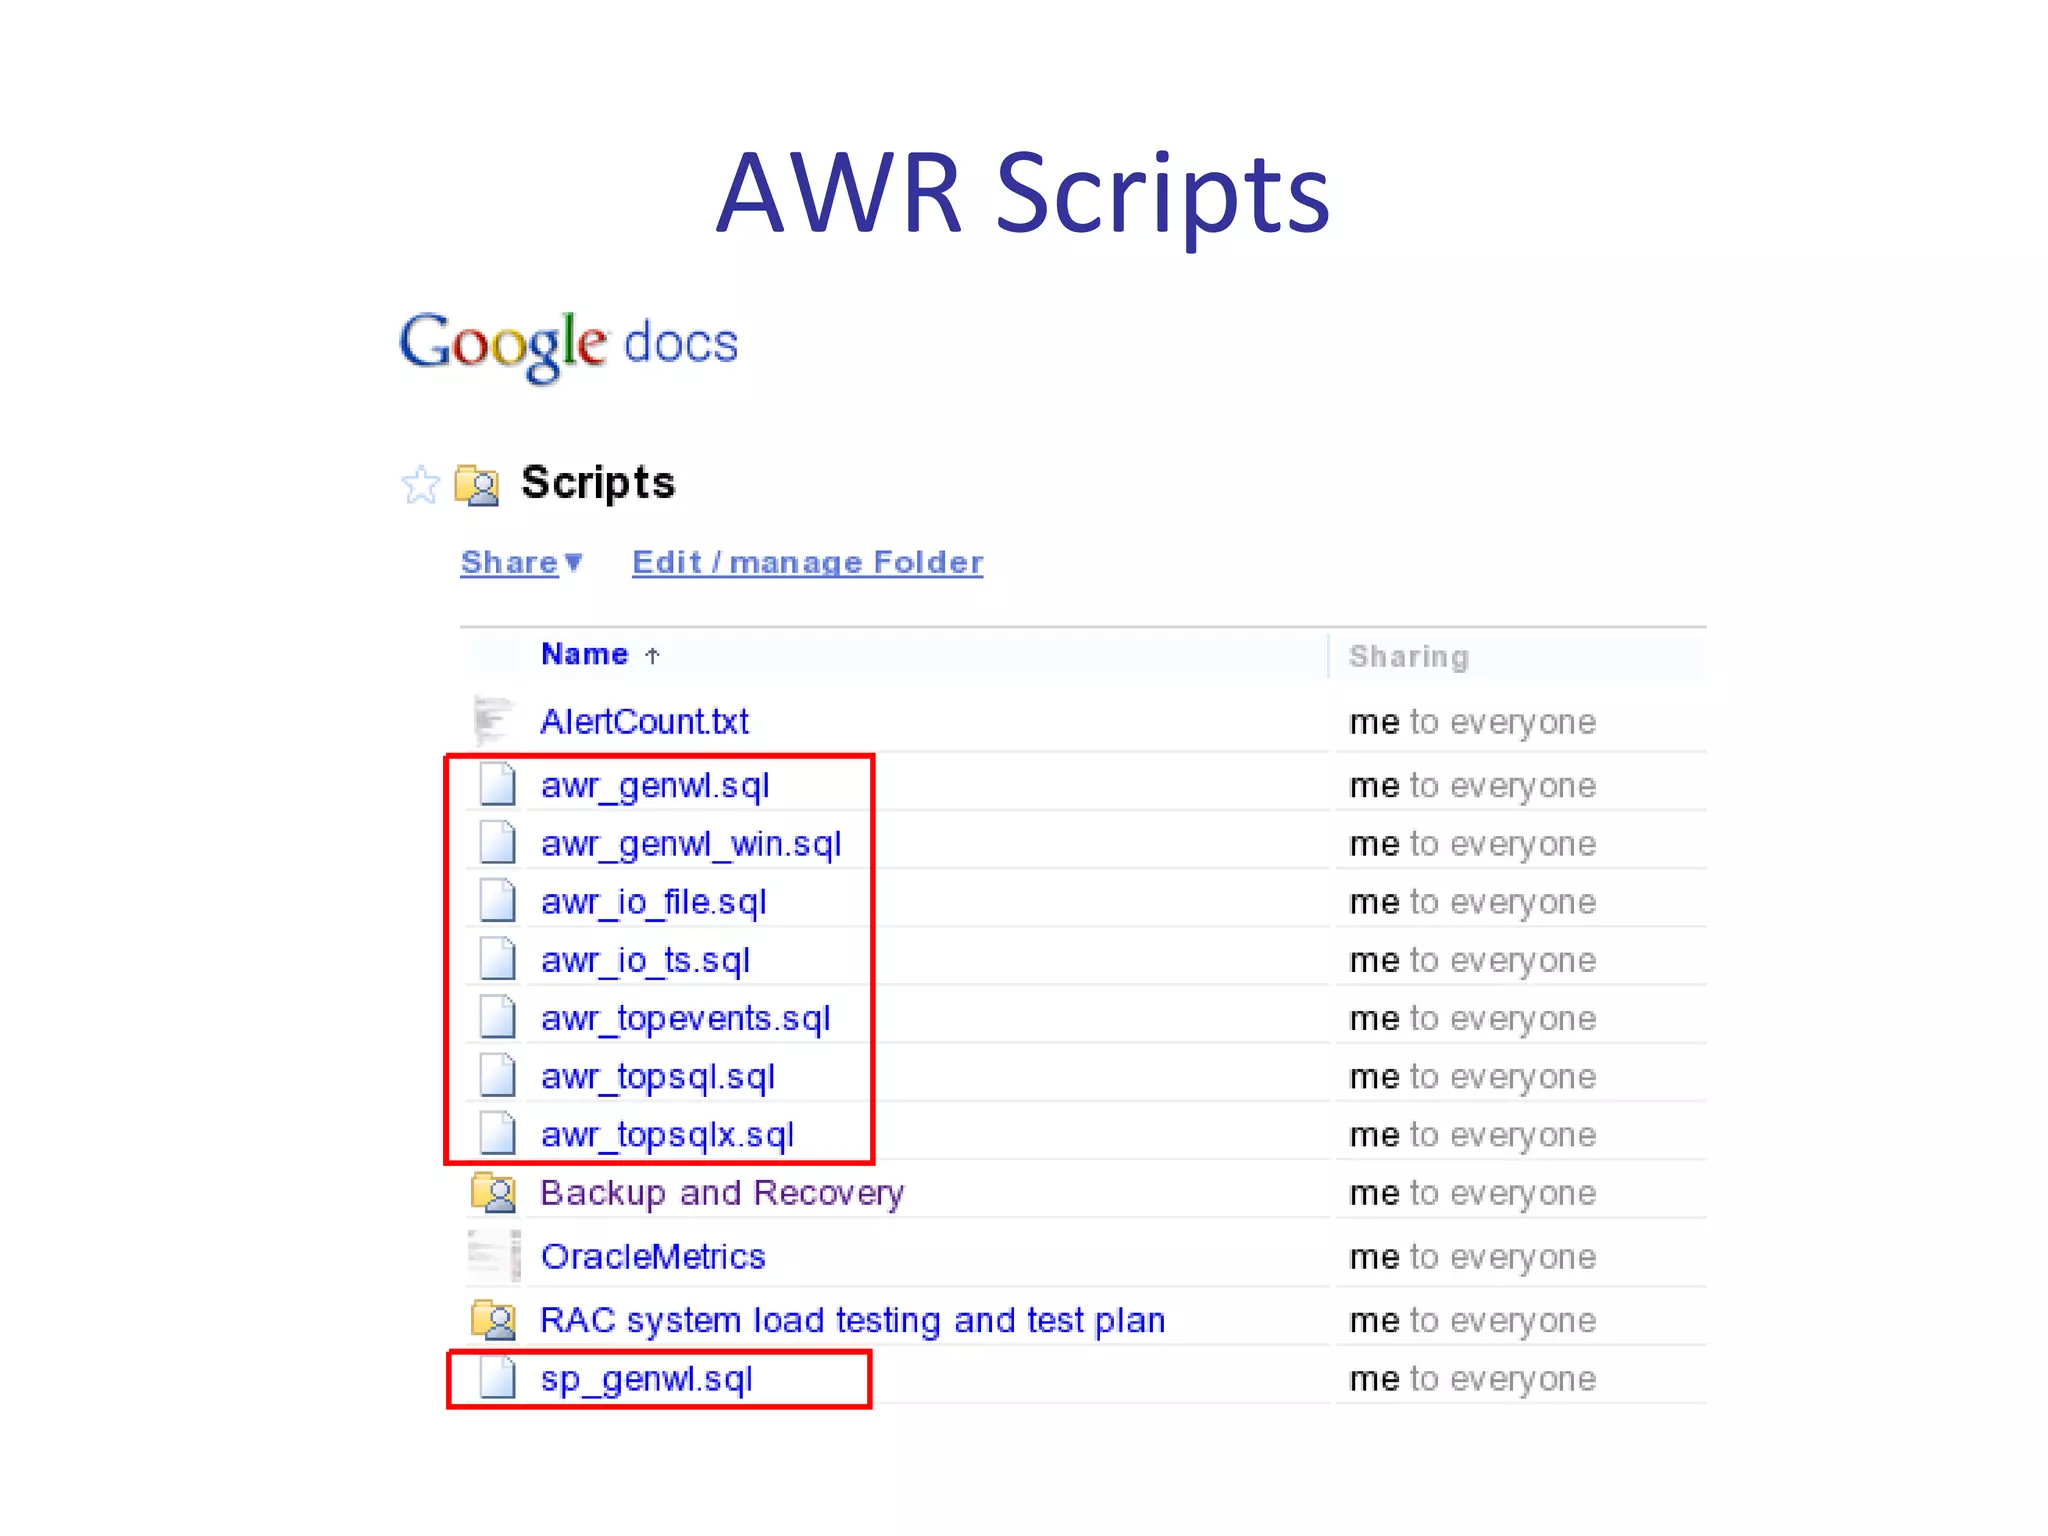Click the awr_io_file.sql file icon

click(x=497, y=900)
